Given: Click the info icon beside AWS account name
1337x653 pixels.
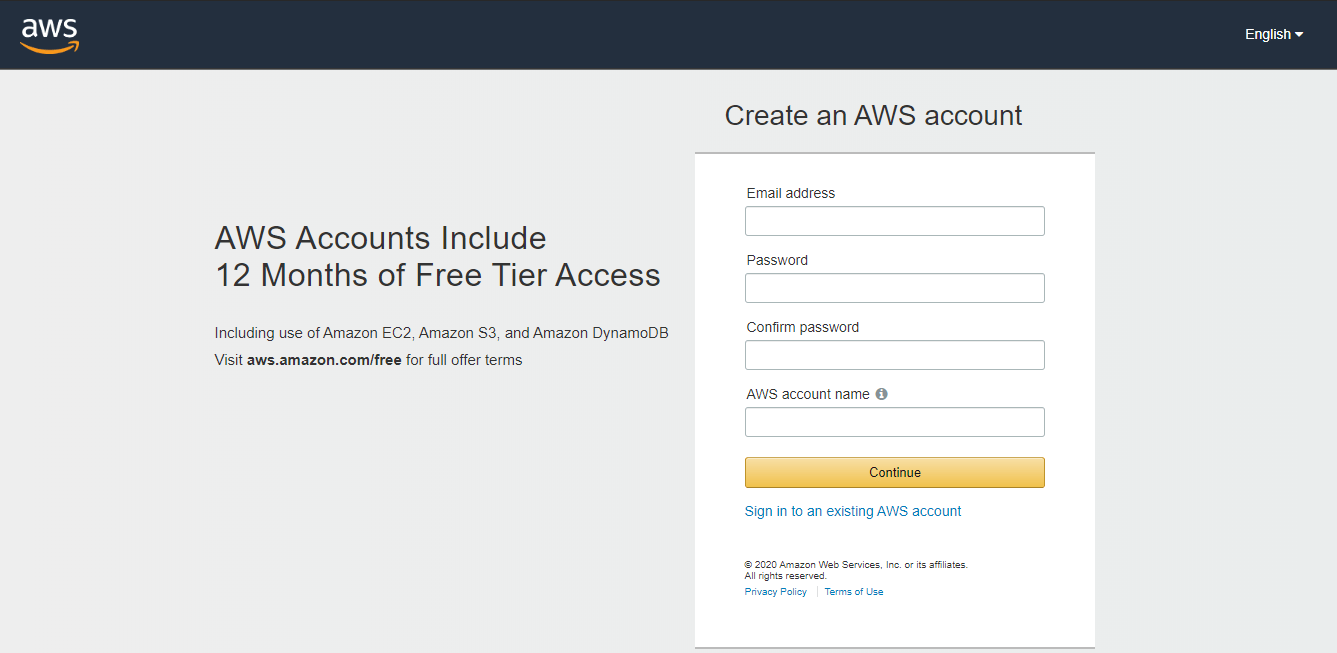Looking at the screenshot, I should pos(881,394).
